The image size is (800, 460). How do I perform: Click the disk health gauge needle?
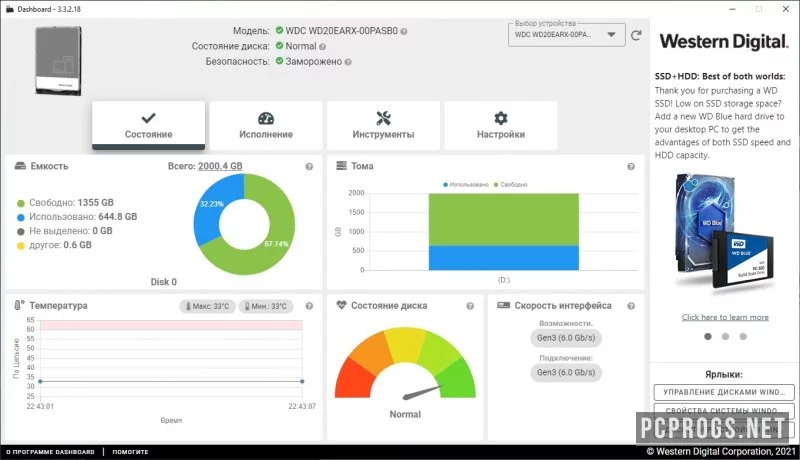pos(422,392)
